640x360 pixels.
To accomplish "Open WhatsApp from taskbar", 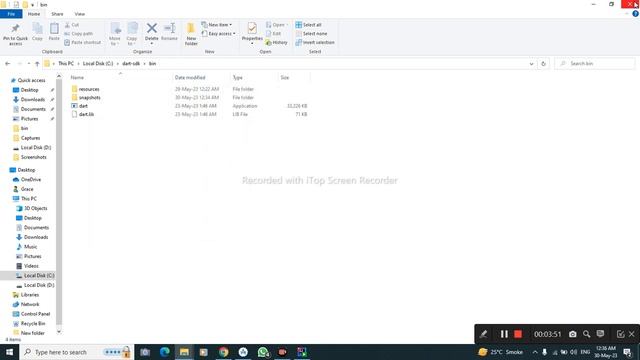I will (x=263, y=352).
